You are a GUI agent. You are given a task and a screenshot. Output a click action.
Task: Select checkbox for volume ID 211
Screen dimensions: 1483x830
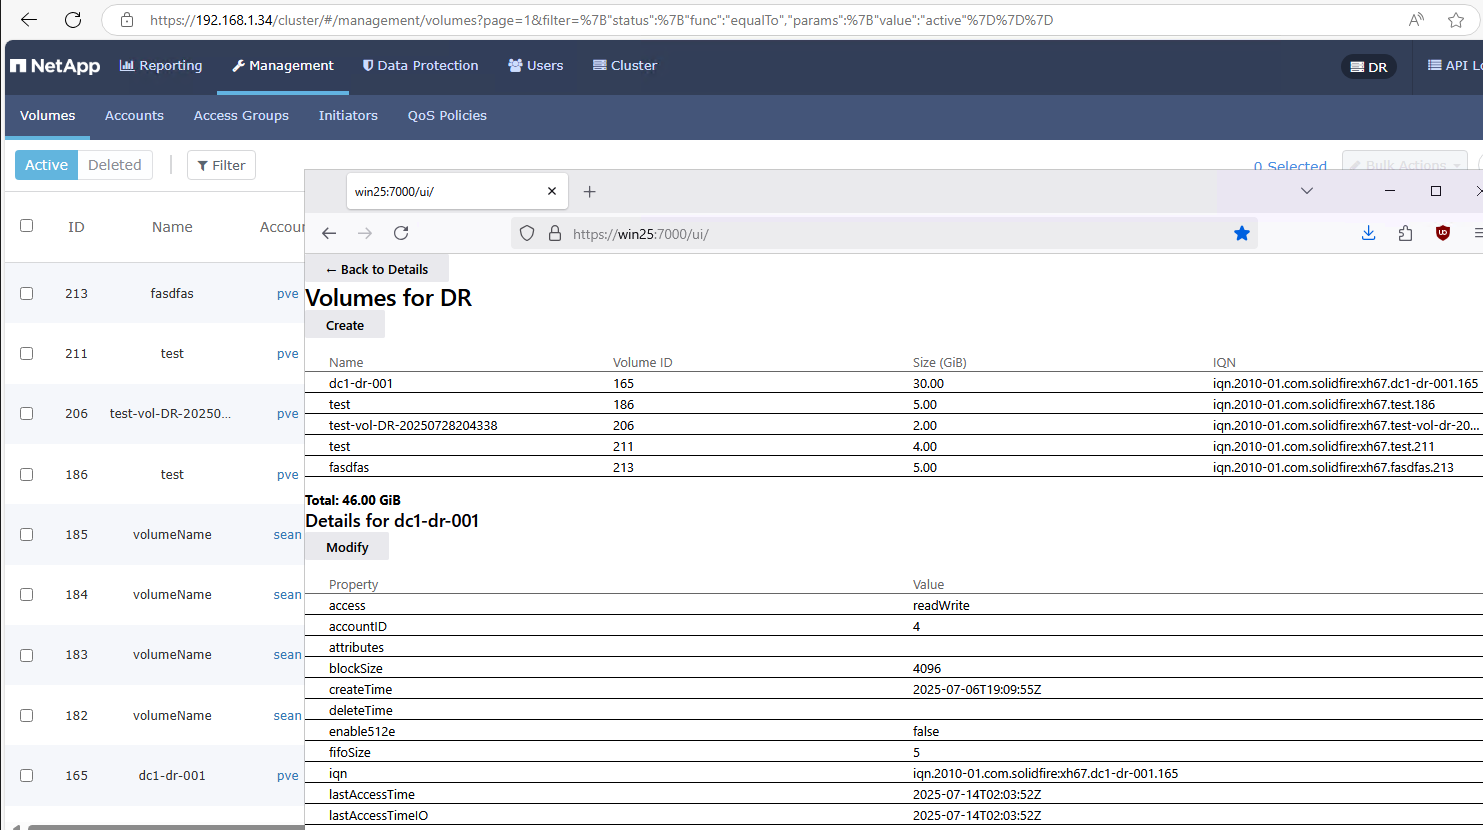pyautogui.click(x=27, y=354)
